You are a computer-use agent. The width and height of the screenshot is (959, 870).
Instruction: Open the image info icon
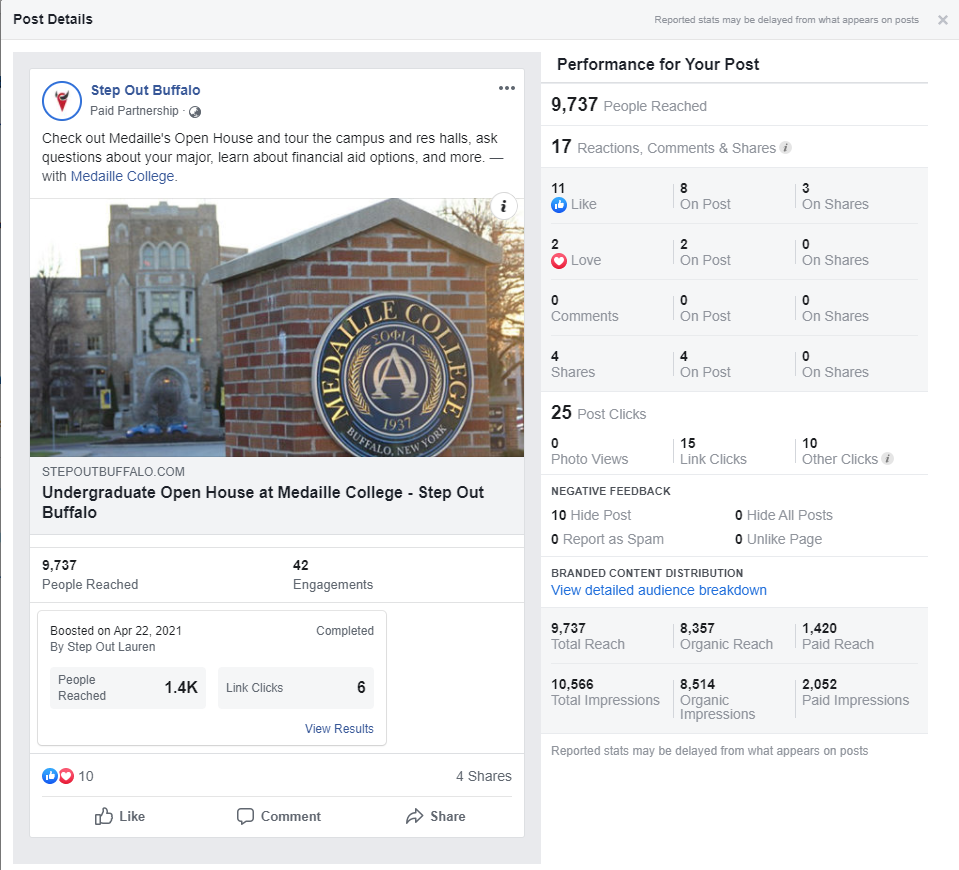503,206
